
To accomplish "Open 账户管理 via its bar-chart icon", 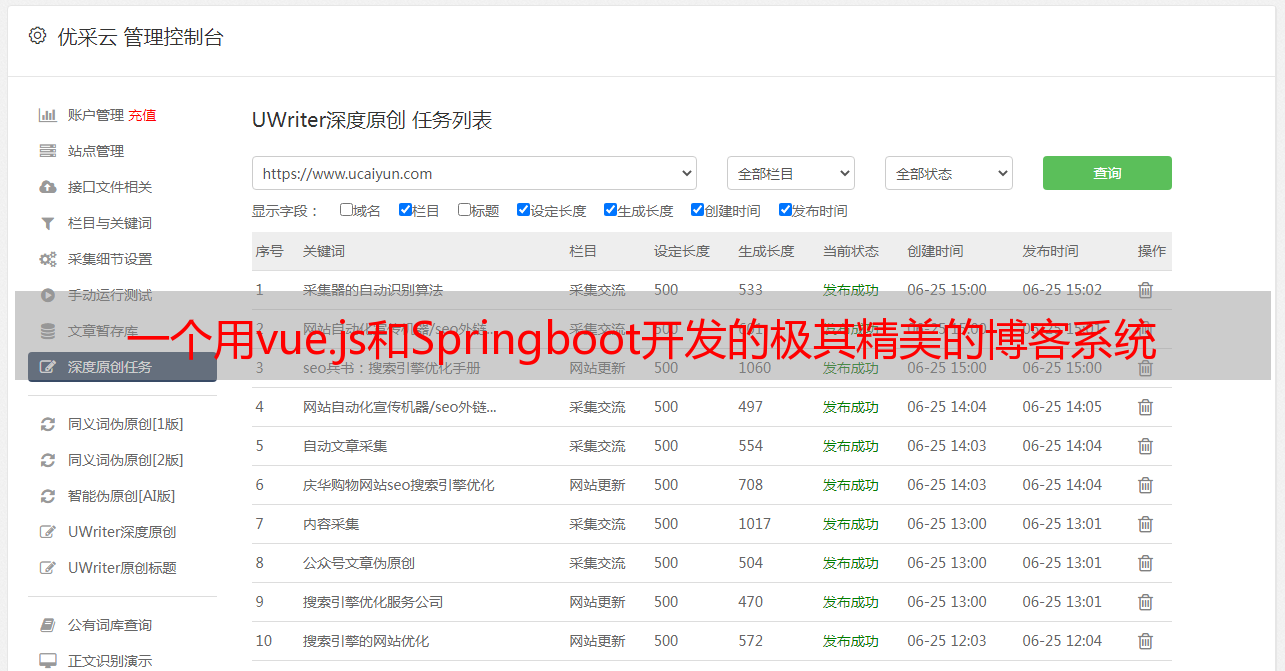I will coord(47,115).
